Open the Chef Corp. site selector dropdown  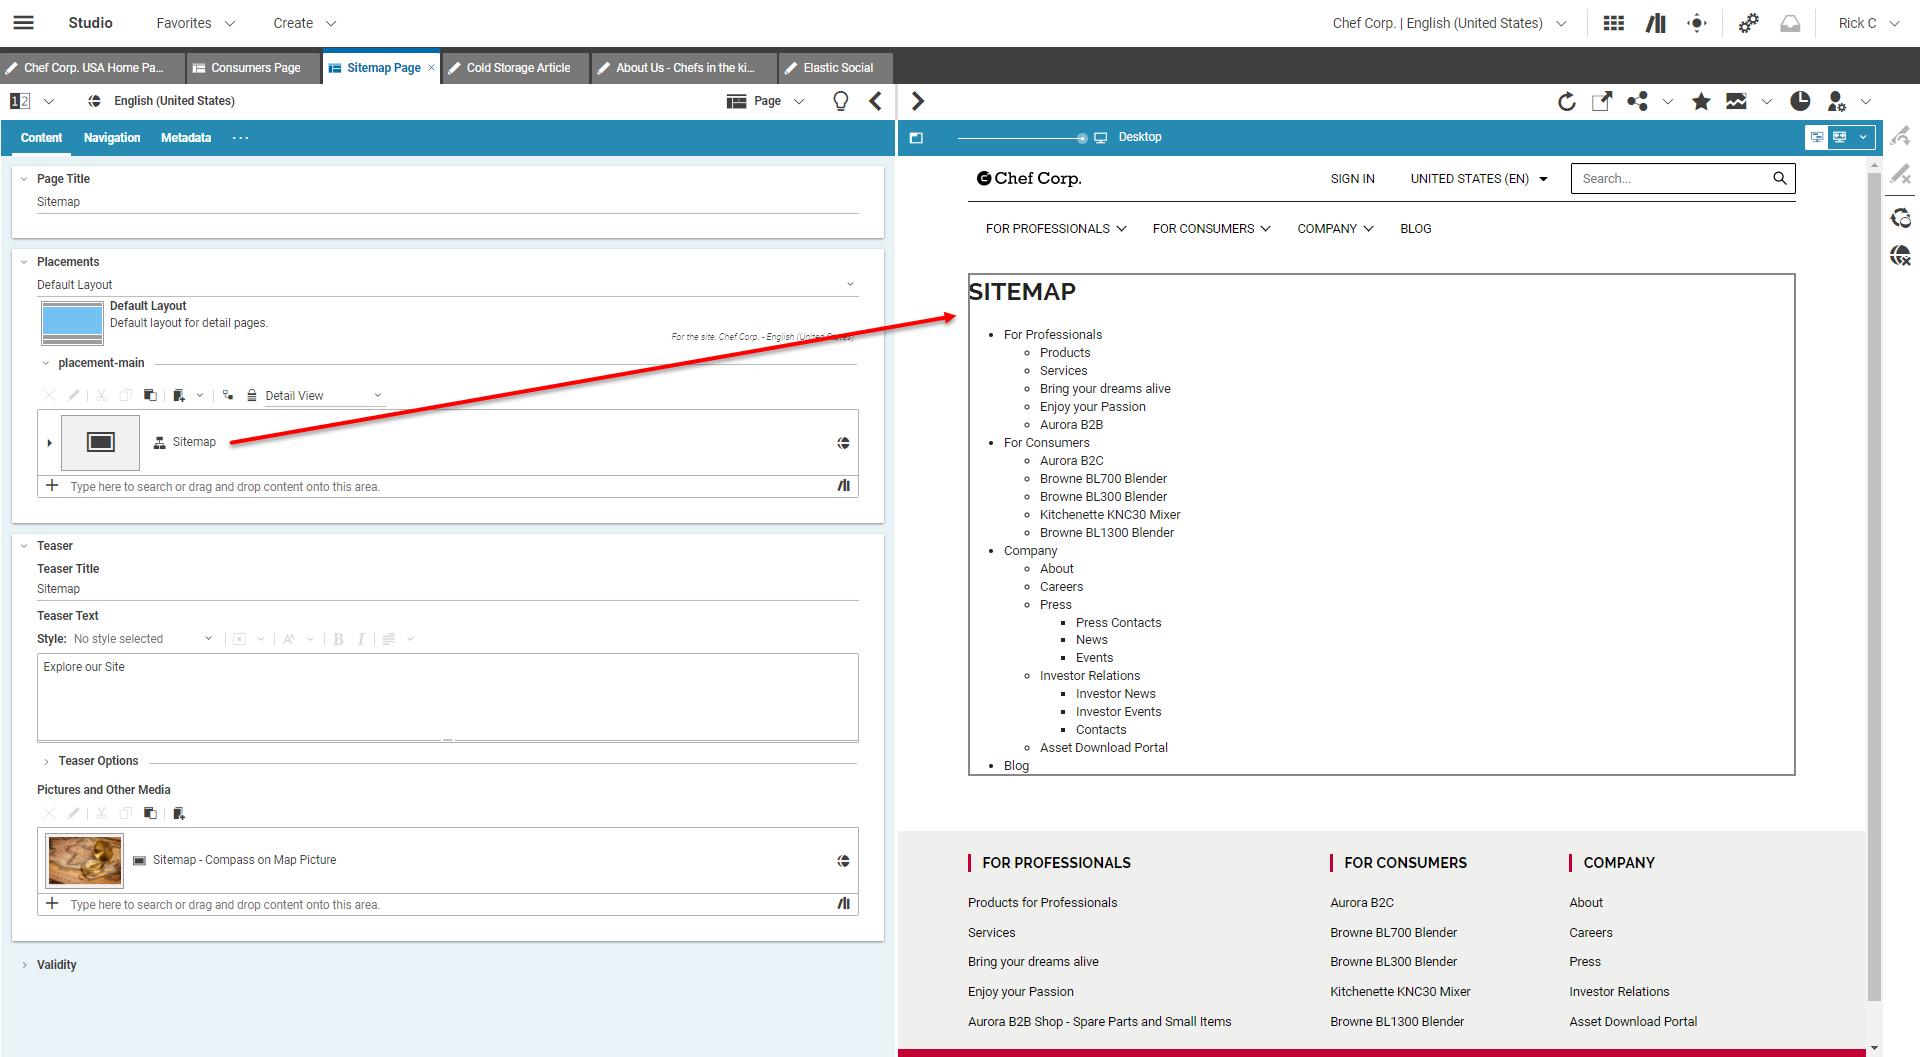1449,23
